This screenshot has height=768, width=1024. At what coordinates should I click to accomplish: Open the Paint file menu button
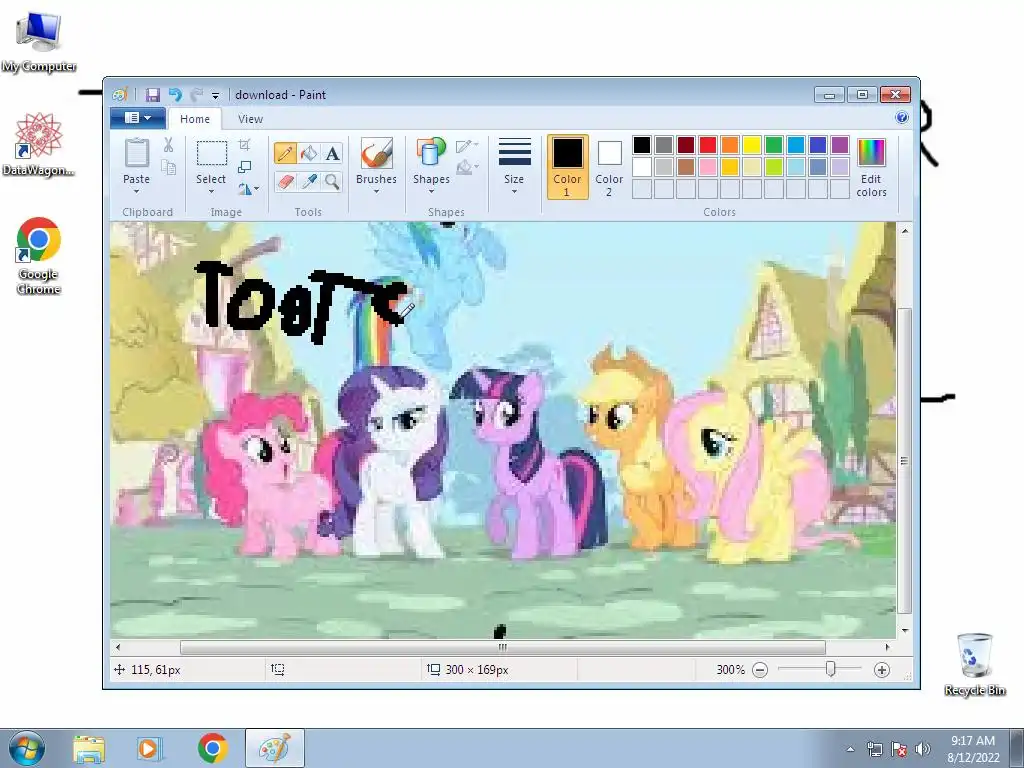[138, 118]
